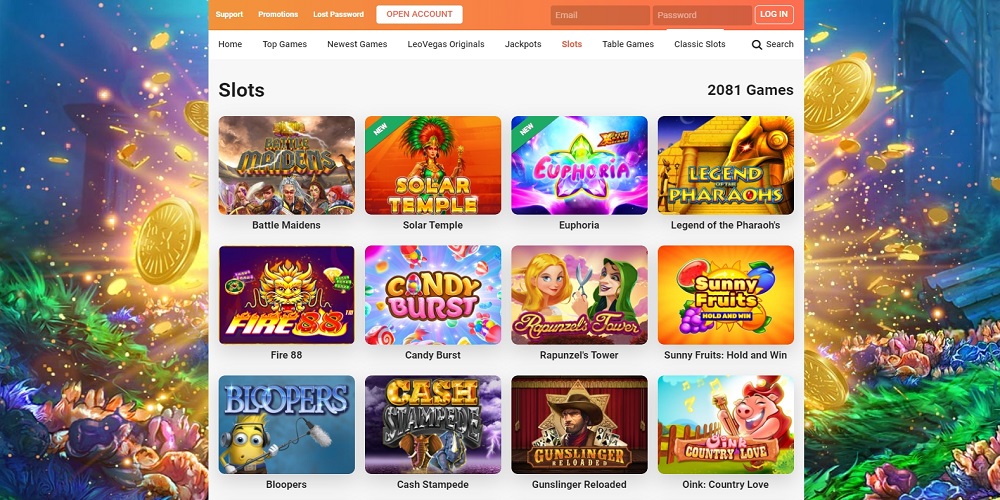The height and width of the screenshot is (500, 1000).
Task: Switch to the Jackpots tab
Action: (x=523, y=44)
